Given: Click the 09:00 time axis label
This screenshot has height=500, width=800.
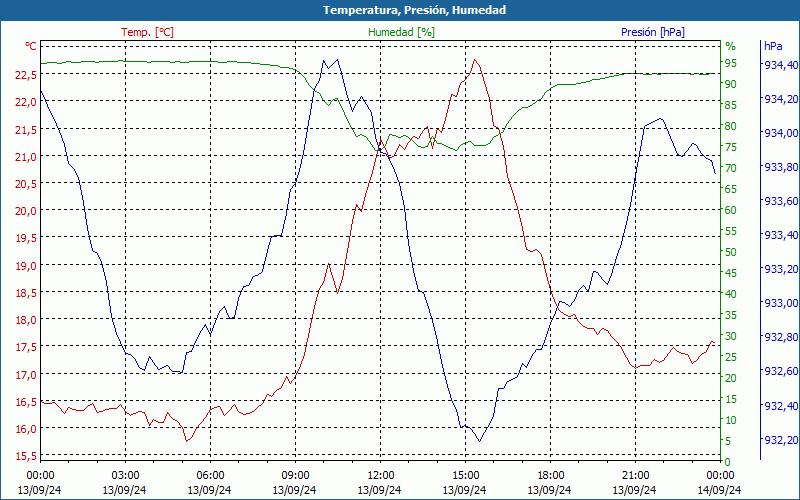Looking at the screenshot, I should (295, 476).
